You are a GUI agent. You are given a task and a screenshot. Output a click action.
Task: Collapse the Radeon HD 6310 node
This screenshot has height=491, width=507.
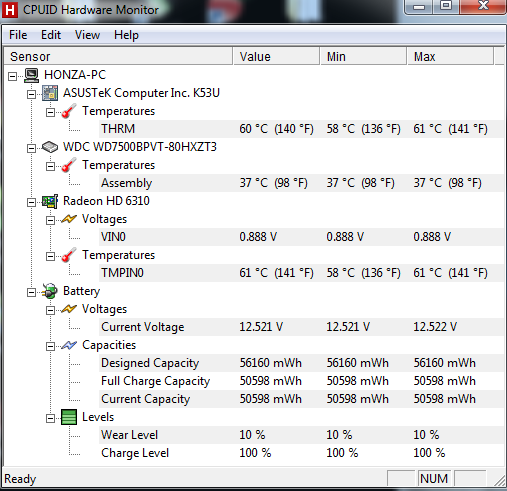pos(31,202)
